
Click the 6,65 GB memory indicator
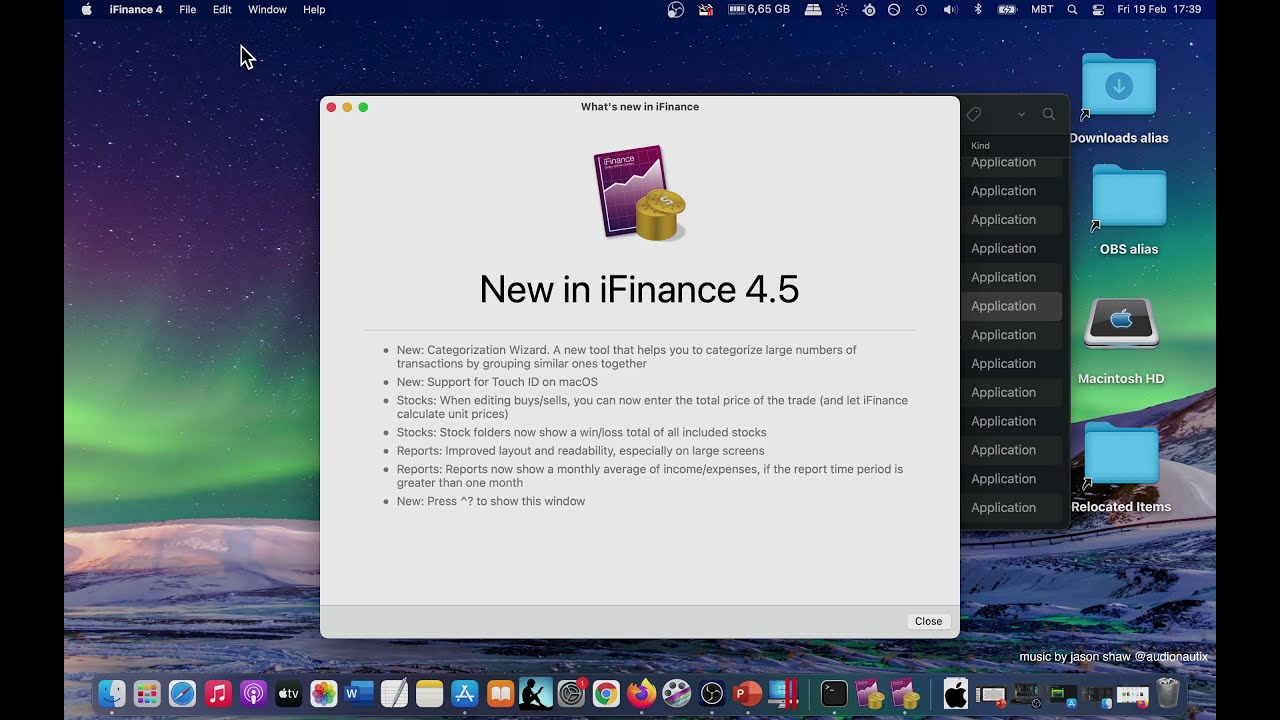[759, 9]
